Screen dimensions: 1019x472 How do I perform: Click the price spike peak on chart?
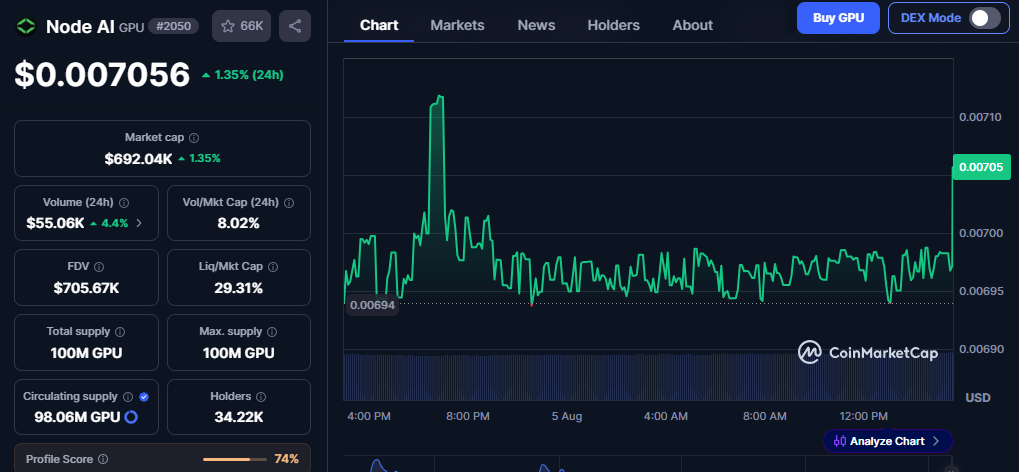(x=440, y=98)
